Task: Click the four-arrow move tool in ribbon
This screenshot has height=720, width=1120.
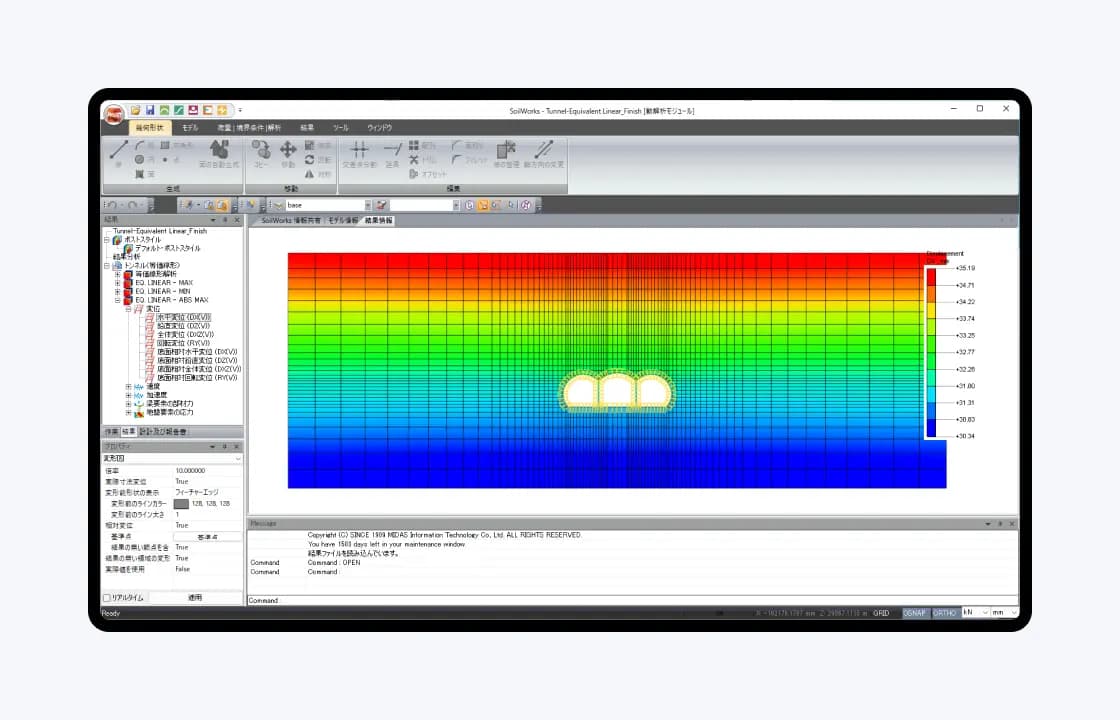Action: click(x=288, y=149)
